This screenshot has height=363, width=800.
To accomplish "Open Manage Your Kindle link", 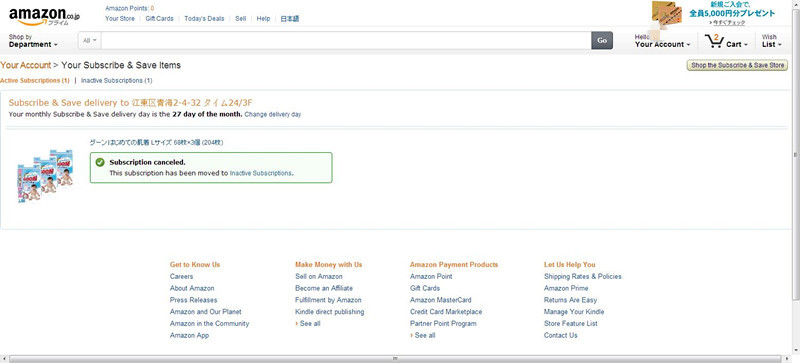I will point(574,311).
